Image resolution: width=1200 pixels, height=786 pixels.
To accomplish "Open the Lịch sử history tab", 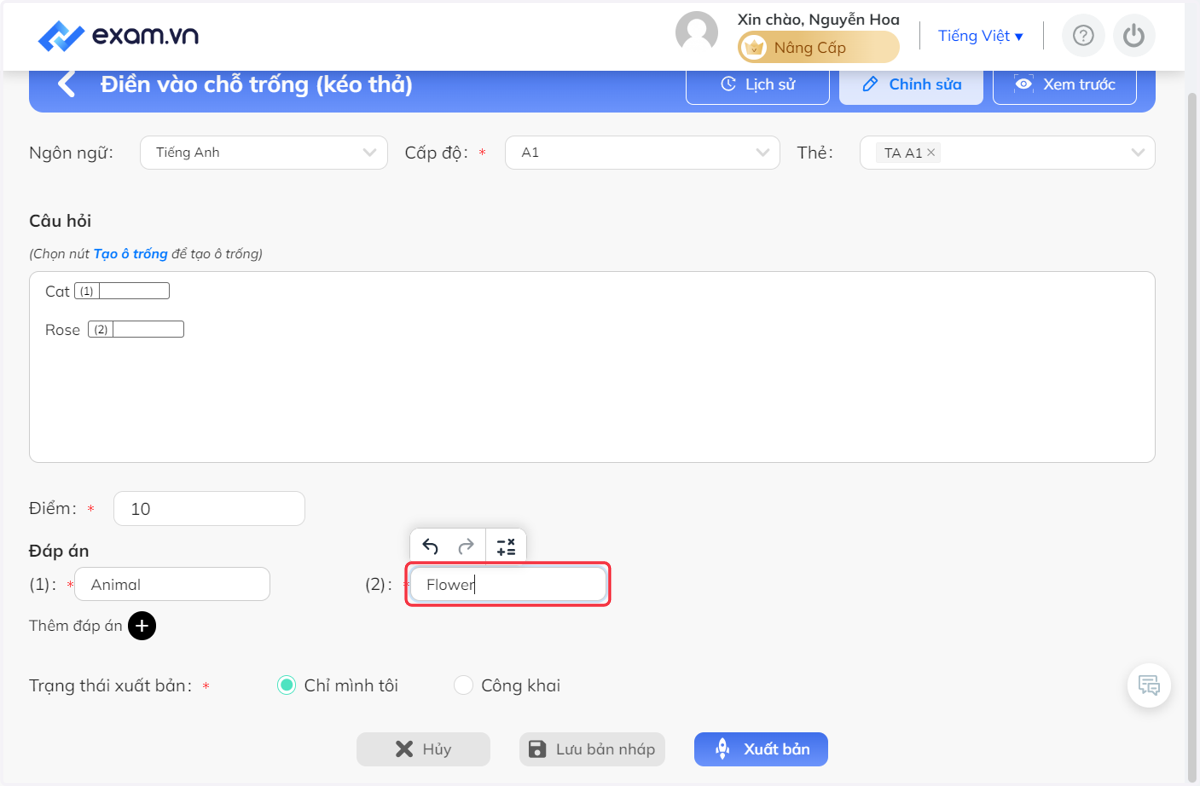I will 758,84.
